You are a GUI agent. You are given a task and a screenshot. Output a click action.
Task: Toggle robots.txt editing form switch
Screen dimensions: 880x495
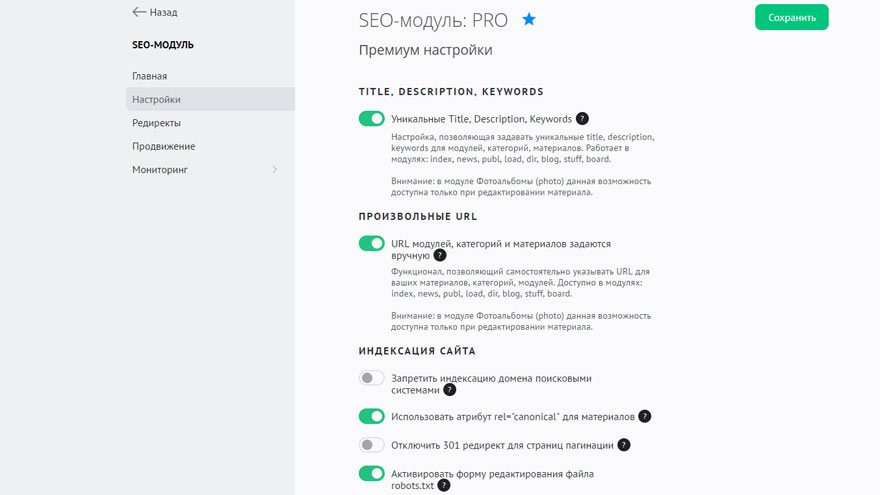372,474
